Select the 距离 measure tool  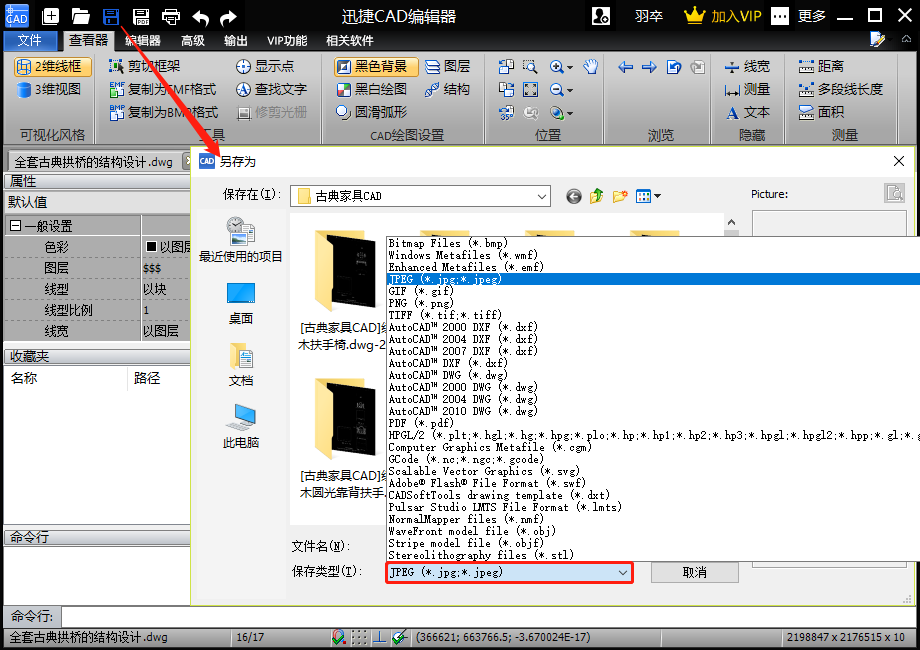coord(821,66)
